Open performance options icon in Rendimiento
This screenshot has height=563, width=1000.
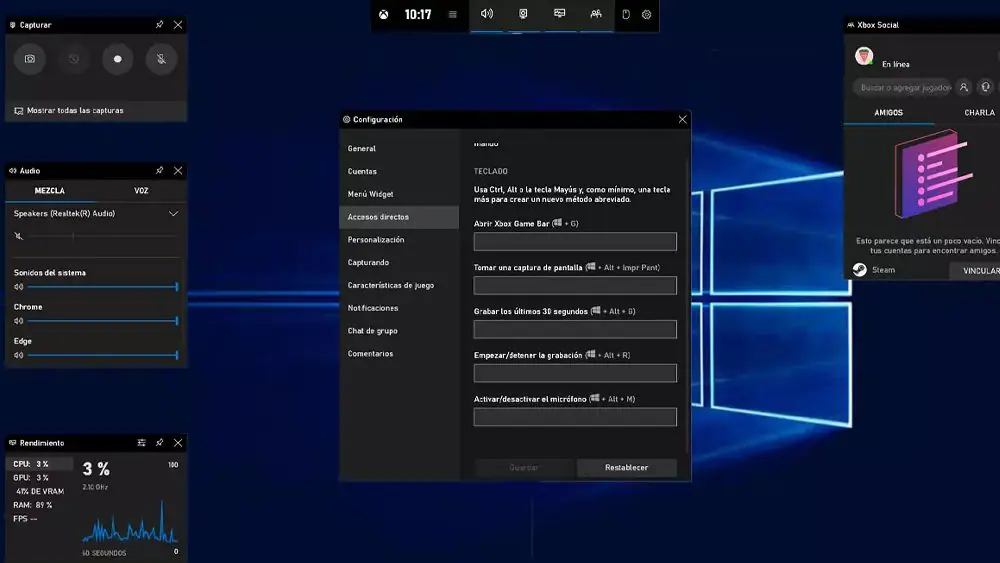click(142, 443)
